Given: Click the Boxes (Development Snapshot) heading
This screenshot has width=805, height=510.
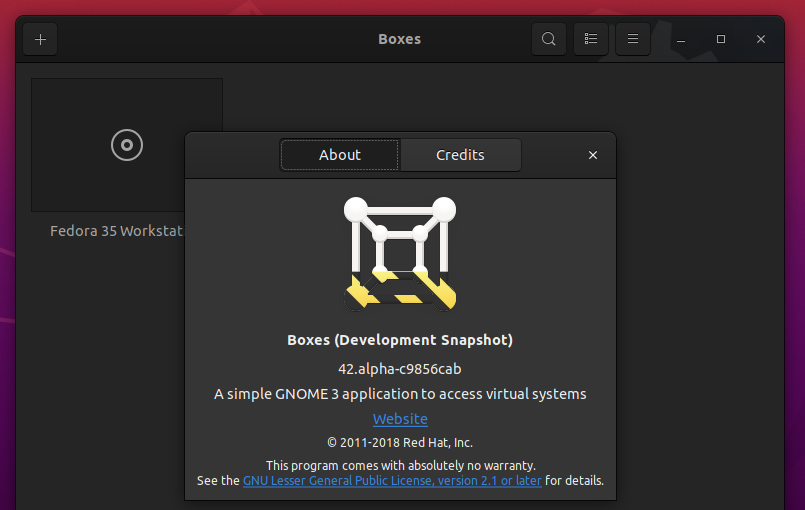Looking at the screenshot, I should pyautogui.click(x=400, y=340).
